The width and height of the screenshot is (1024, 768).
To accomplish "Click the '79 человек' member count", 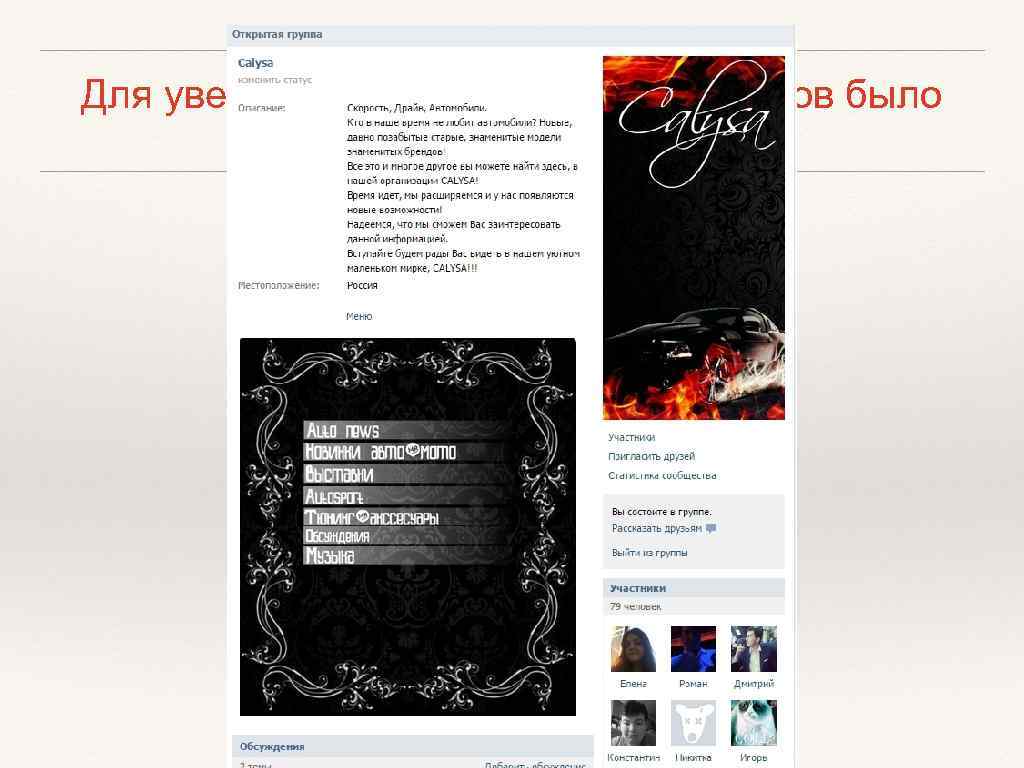I will point(635,607).
